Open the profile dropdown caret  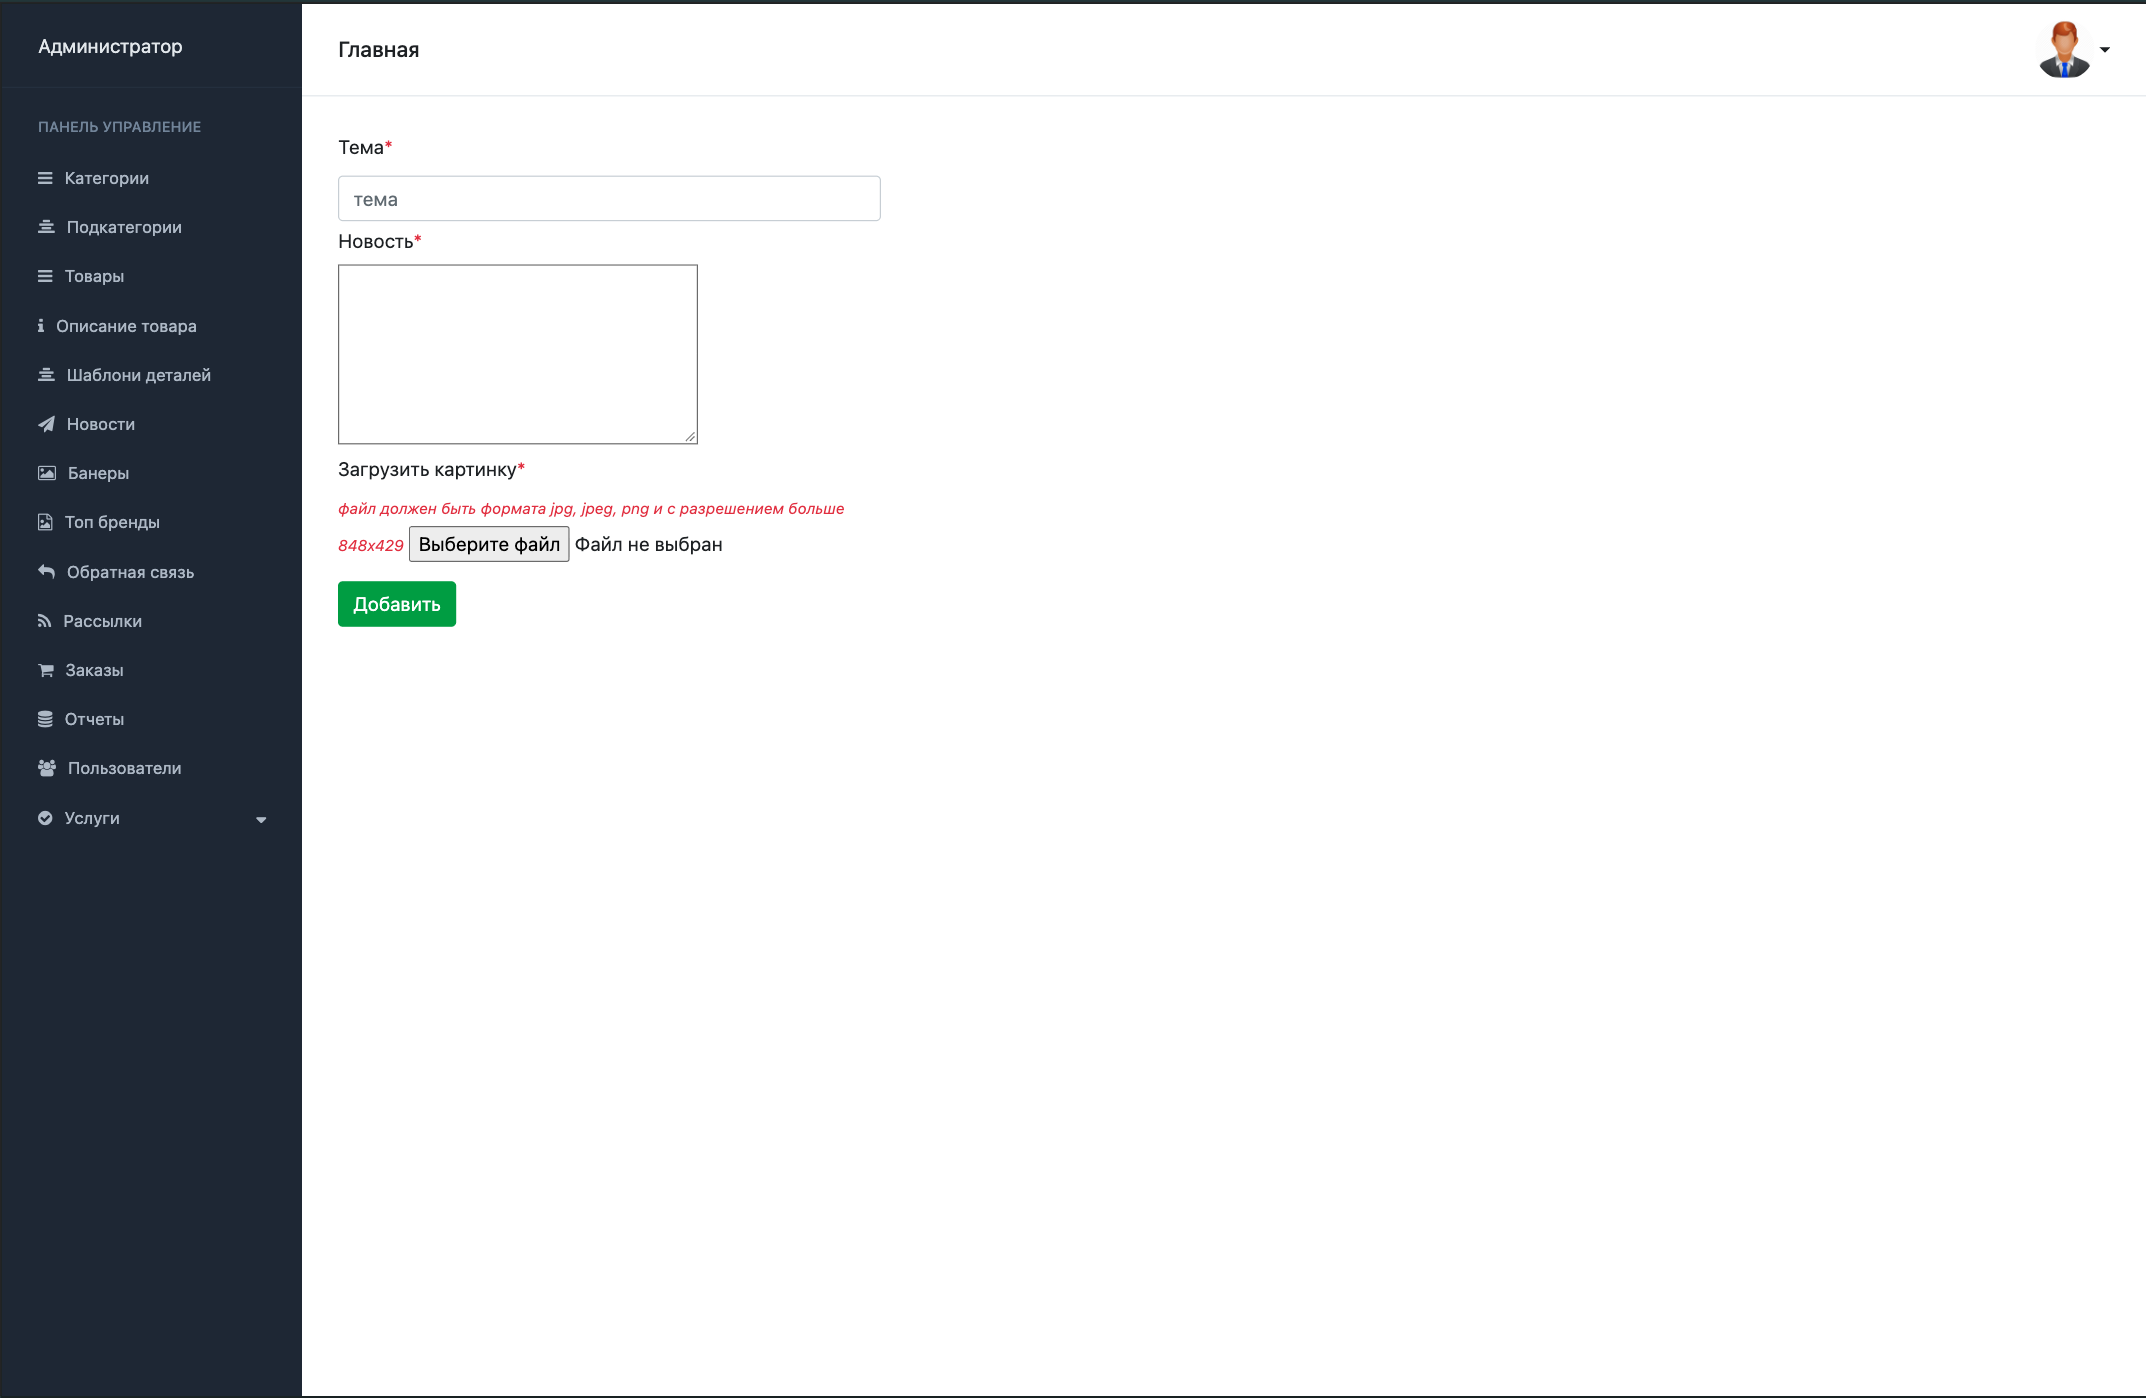point(2105,50)
